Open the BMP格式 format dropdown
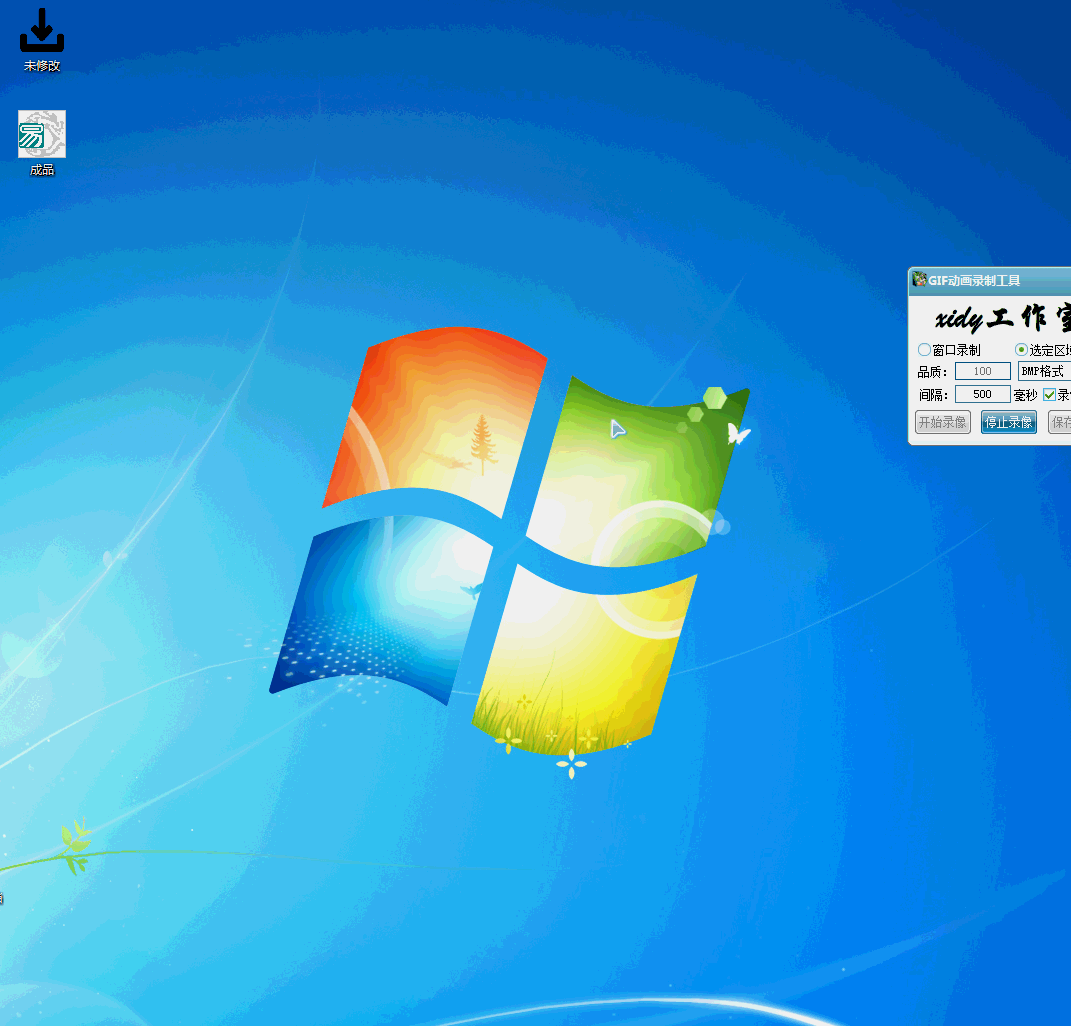The width and height of the screenshot is (1071, 1026). (x=1044, y=371)
